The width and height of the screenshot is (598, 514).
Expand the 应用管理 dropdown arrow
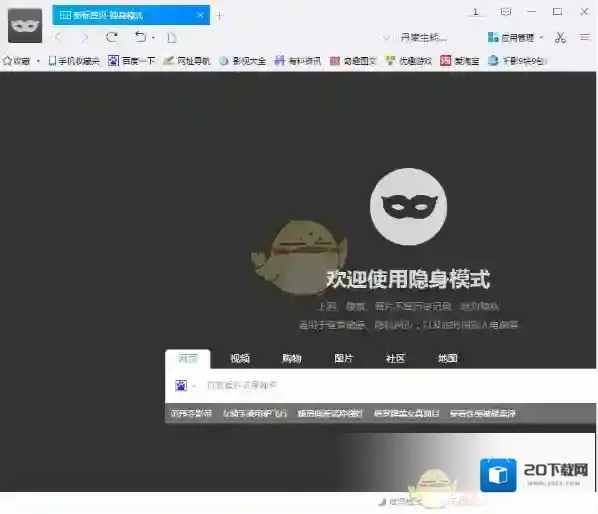(x=542, y=37)
